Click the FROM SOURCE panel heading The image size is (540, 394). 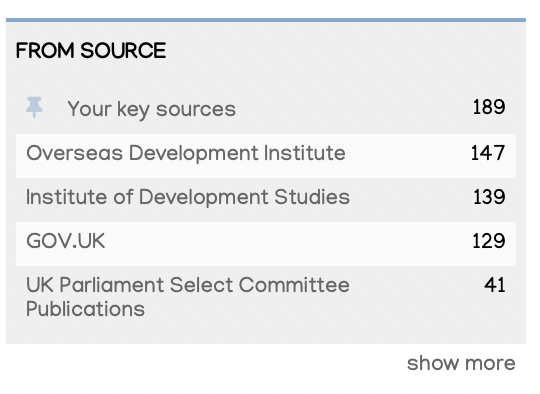click(91, 51)
